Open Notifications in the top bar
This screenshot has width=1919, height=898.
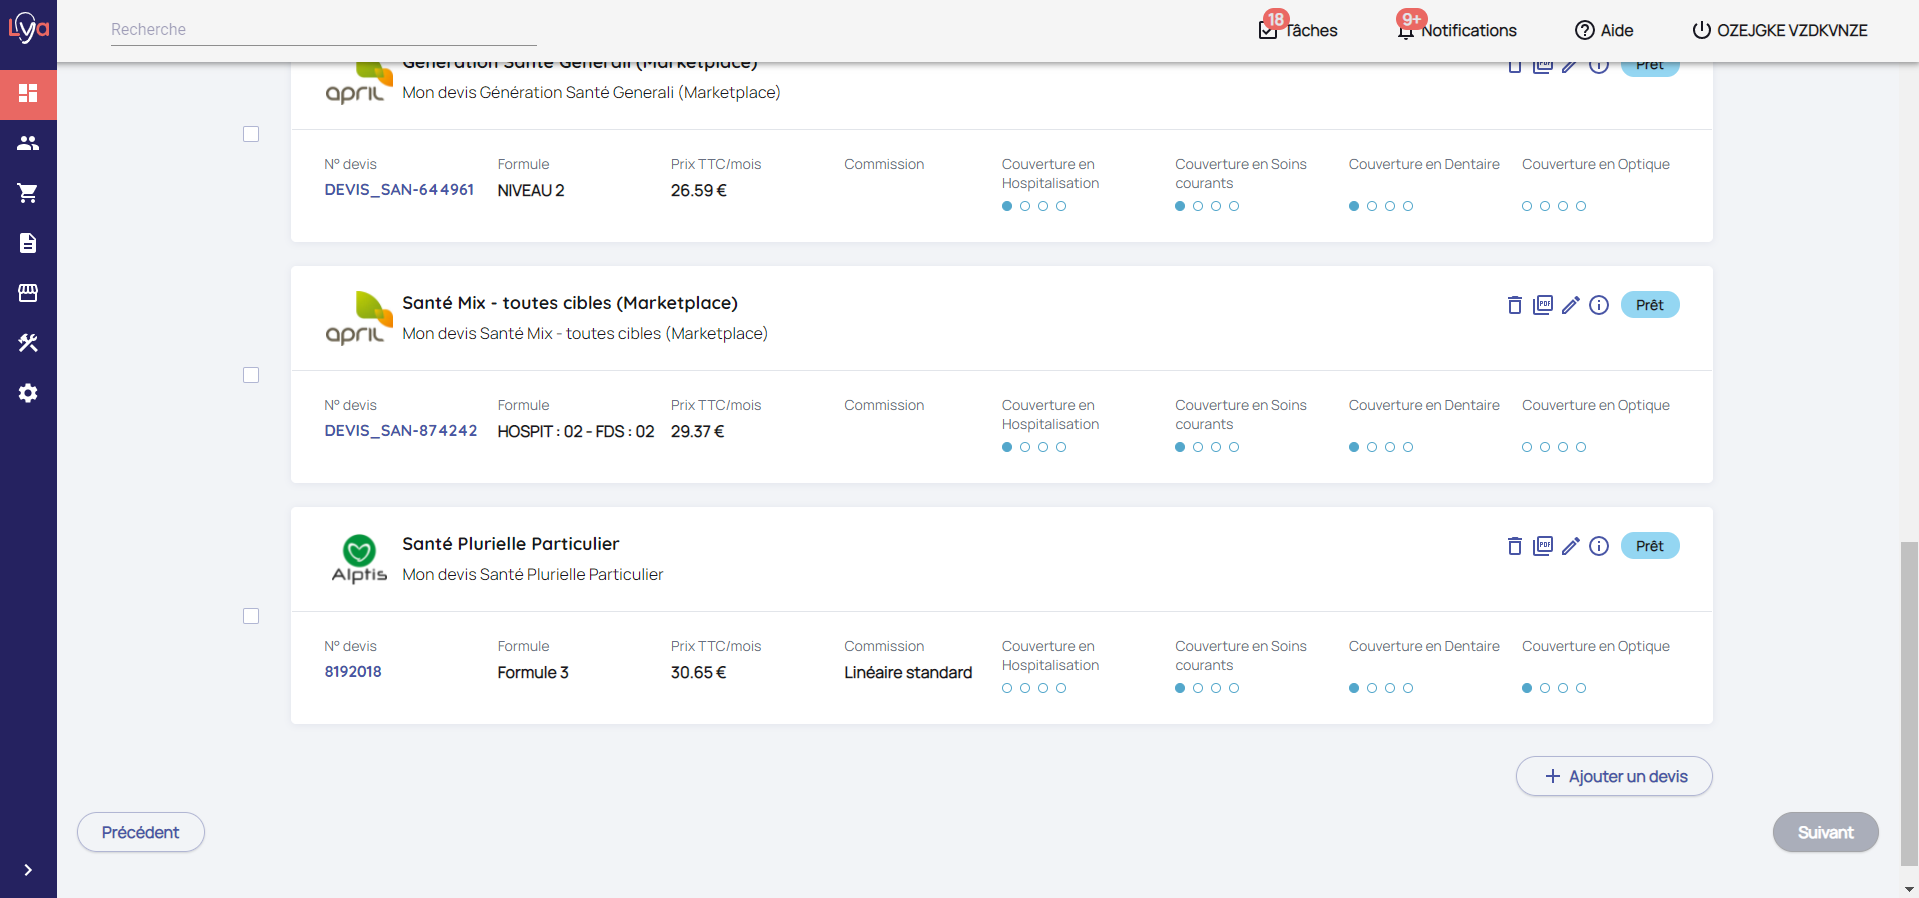(x=1457, y=30)
